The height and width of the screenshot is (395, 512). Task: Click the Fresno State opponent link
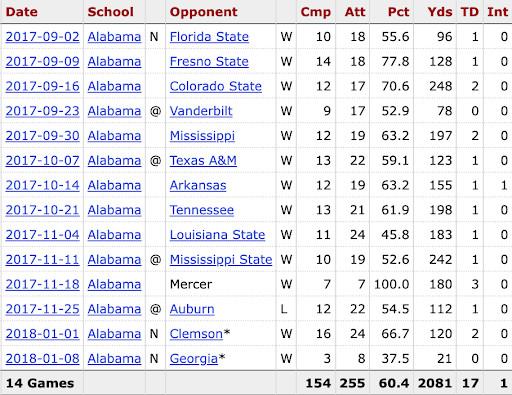pos(209,62)
